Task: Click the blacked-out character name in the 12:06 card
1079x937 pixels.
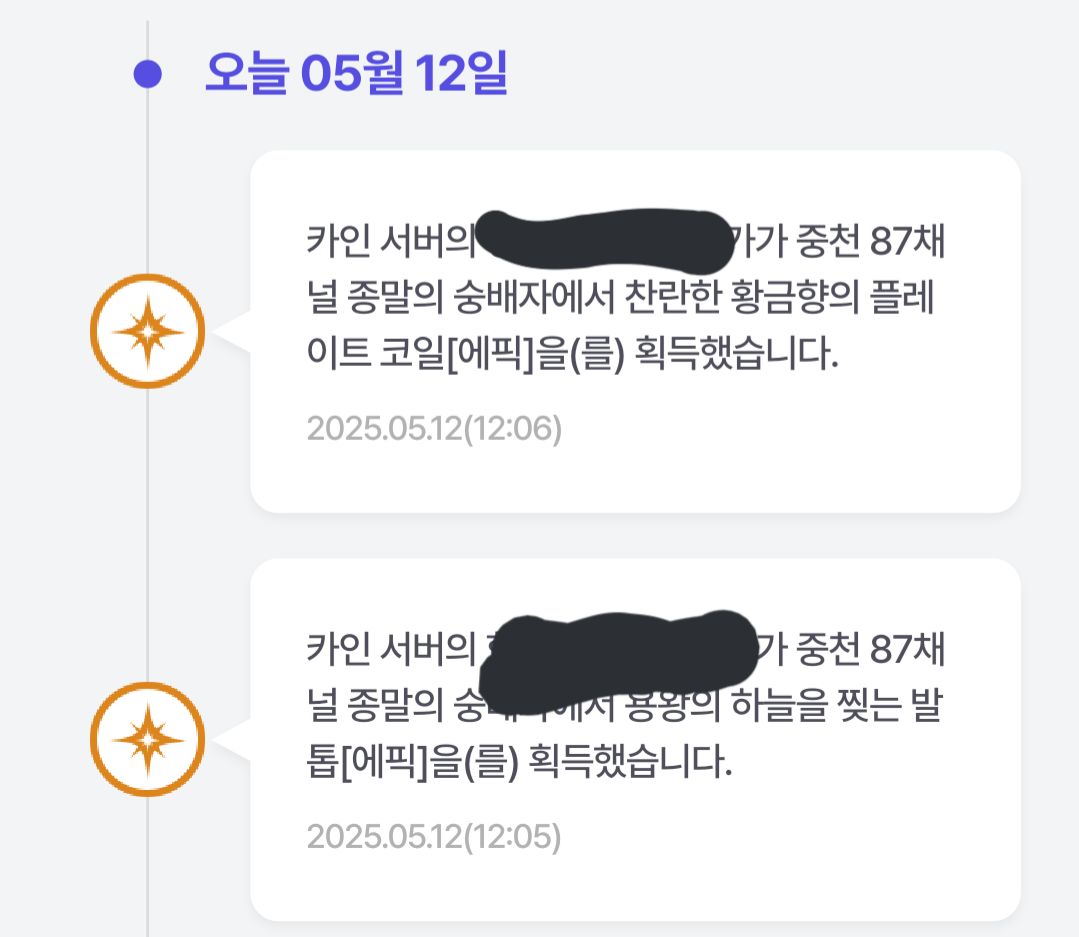Action: (604, 239)
